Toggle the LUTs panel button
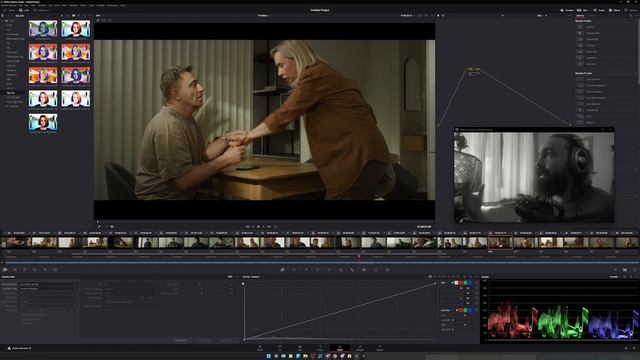Screen dimensions: 640x360 pyautogui.click(x=24, y=10)
